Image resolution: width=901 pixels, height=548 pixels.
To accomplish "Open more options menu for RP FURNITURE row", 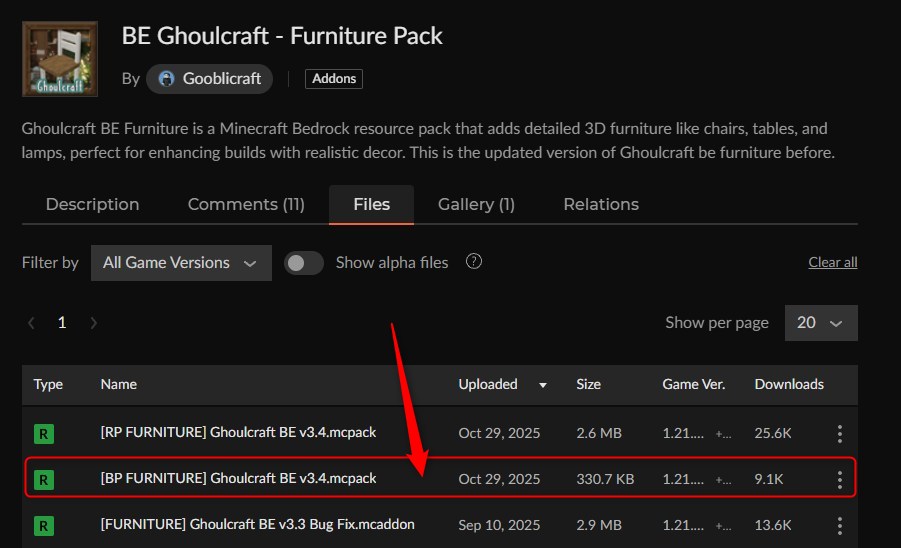I will tap(840, 434).
